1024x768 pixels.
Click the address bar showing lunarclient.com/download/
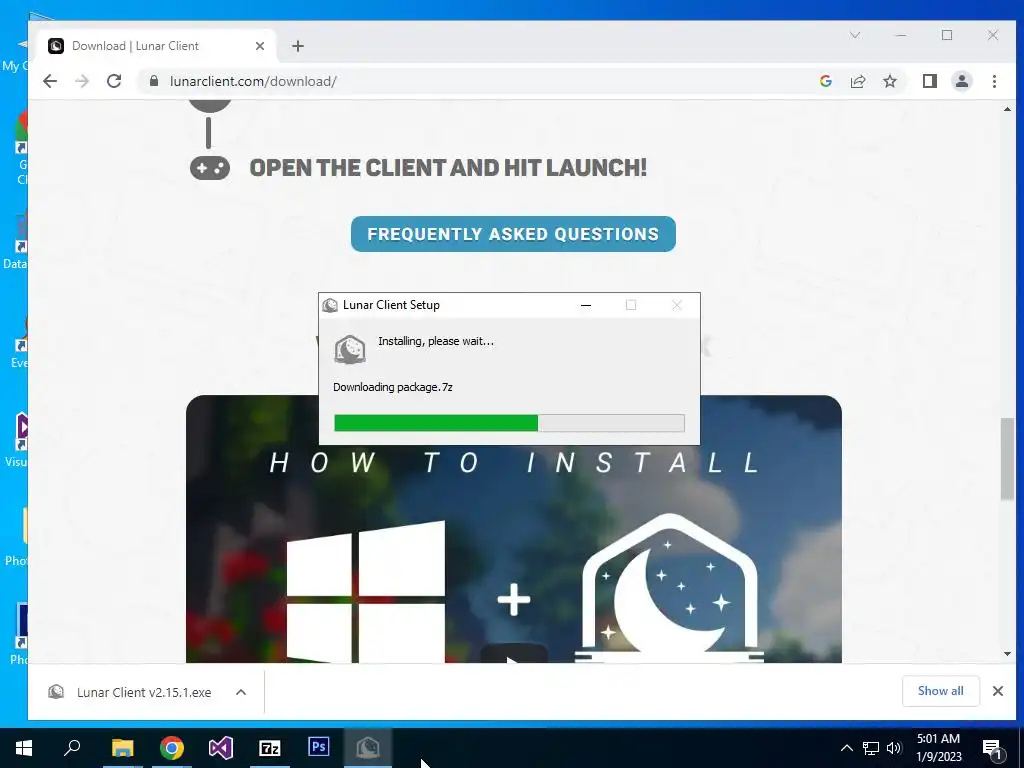pos(483,81)
